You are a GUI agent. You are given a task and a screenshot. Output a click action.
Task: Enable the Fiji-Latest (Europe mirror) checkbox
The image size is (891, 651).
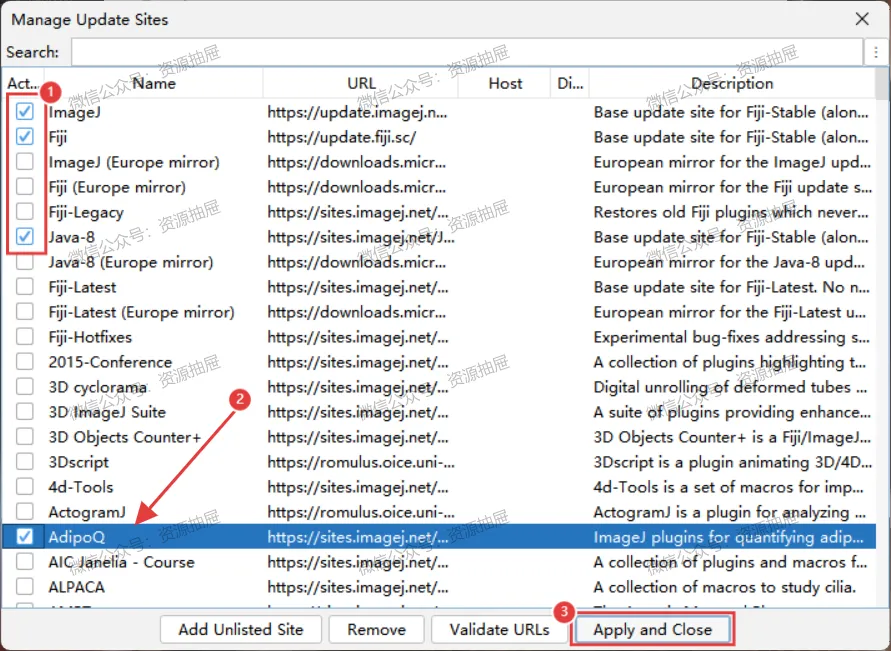(24, 312)
